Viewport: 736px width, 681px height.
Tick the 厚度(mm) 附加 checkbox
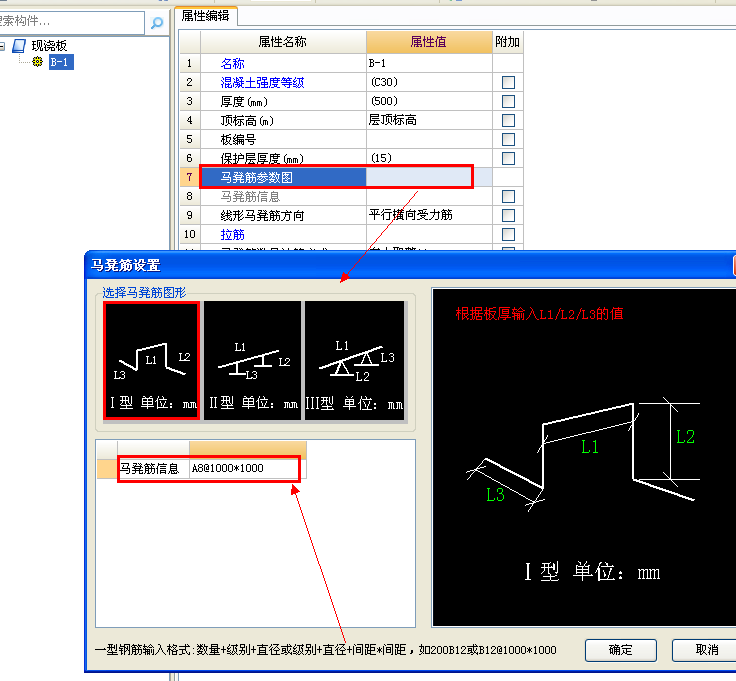(x=508, y=101)
